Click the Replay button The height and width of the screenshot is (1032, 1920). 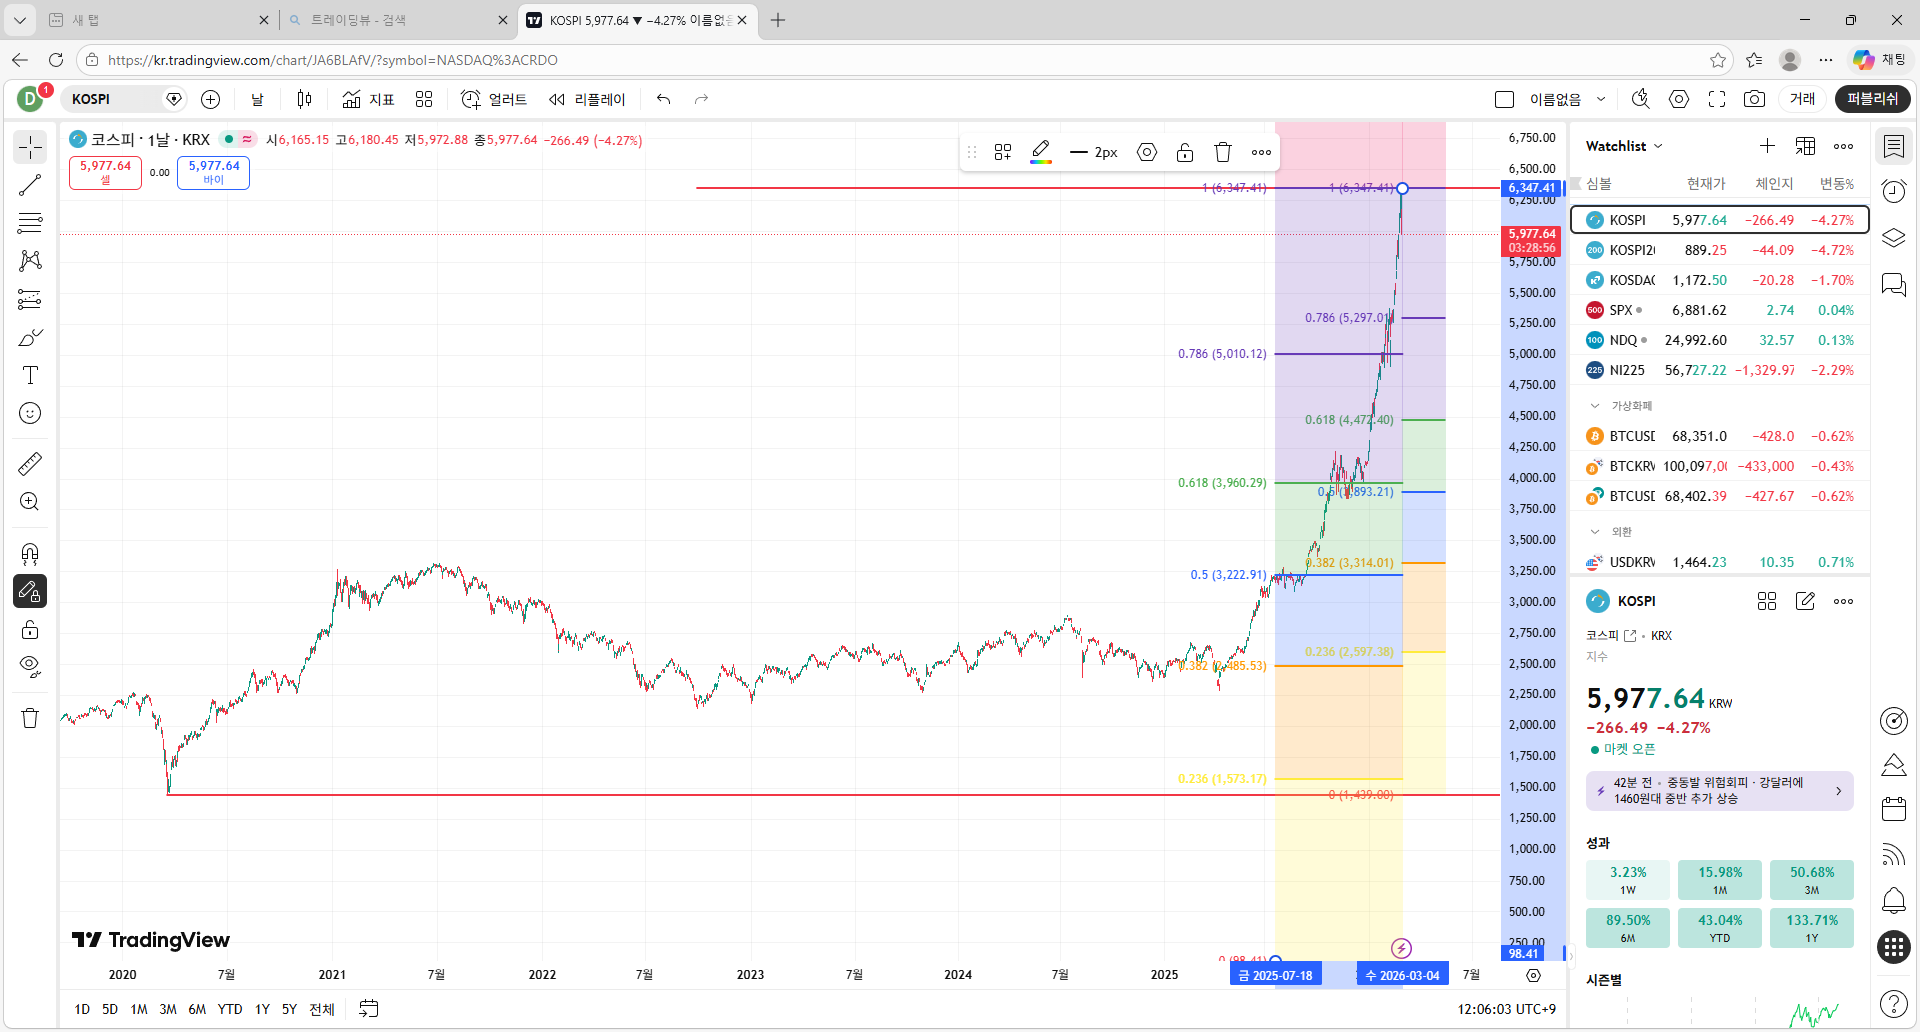587,99
